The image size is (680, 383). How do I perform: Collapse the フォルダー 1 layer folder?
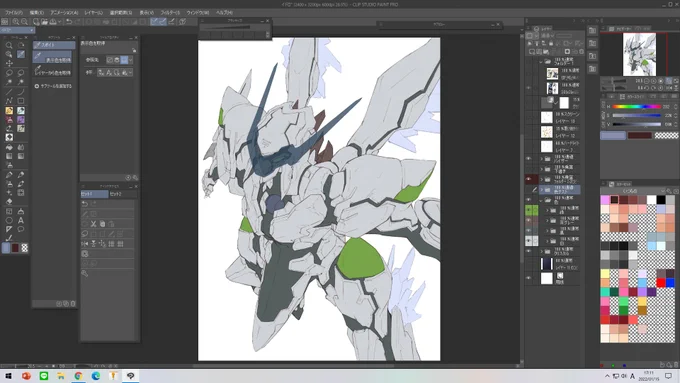pos(541,62)
